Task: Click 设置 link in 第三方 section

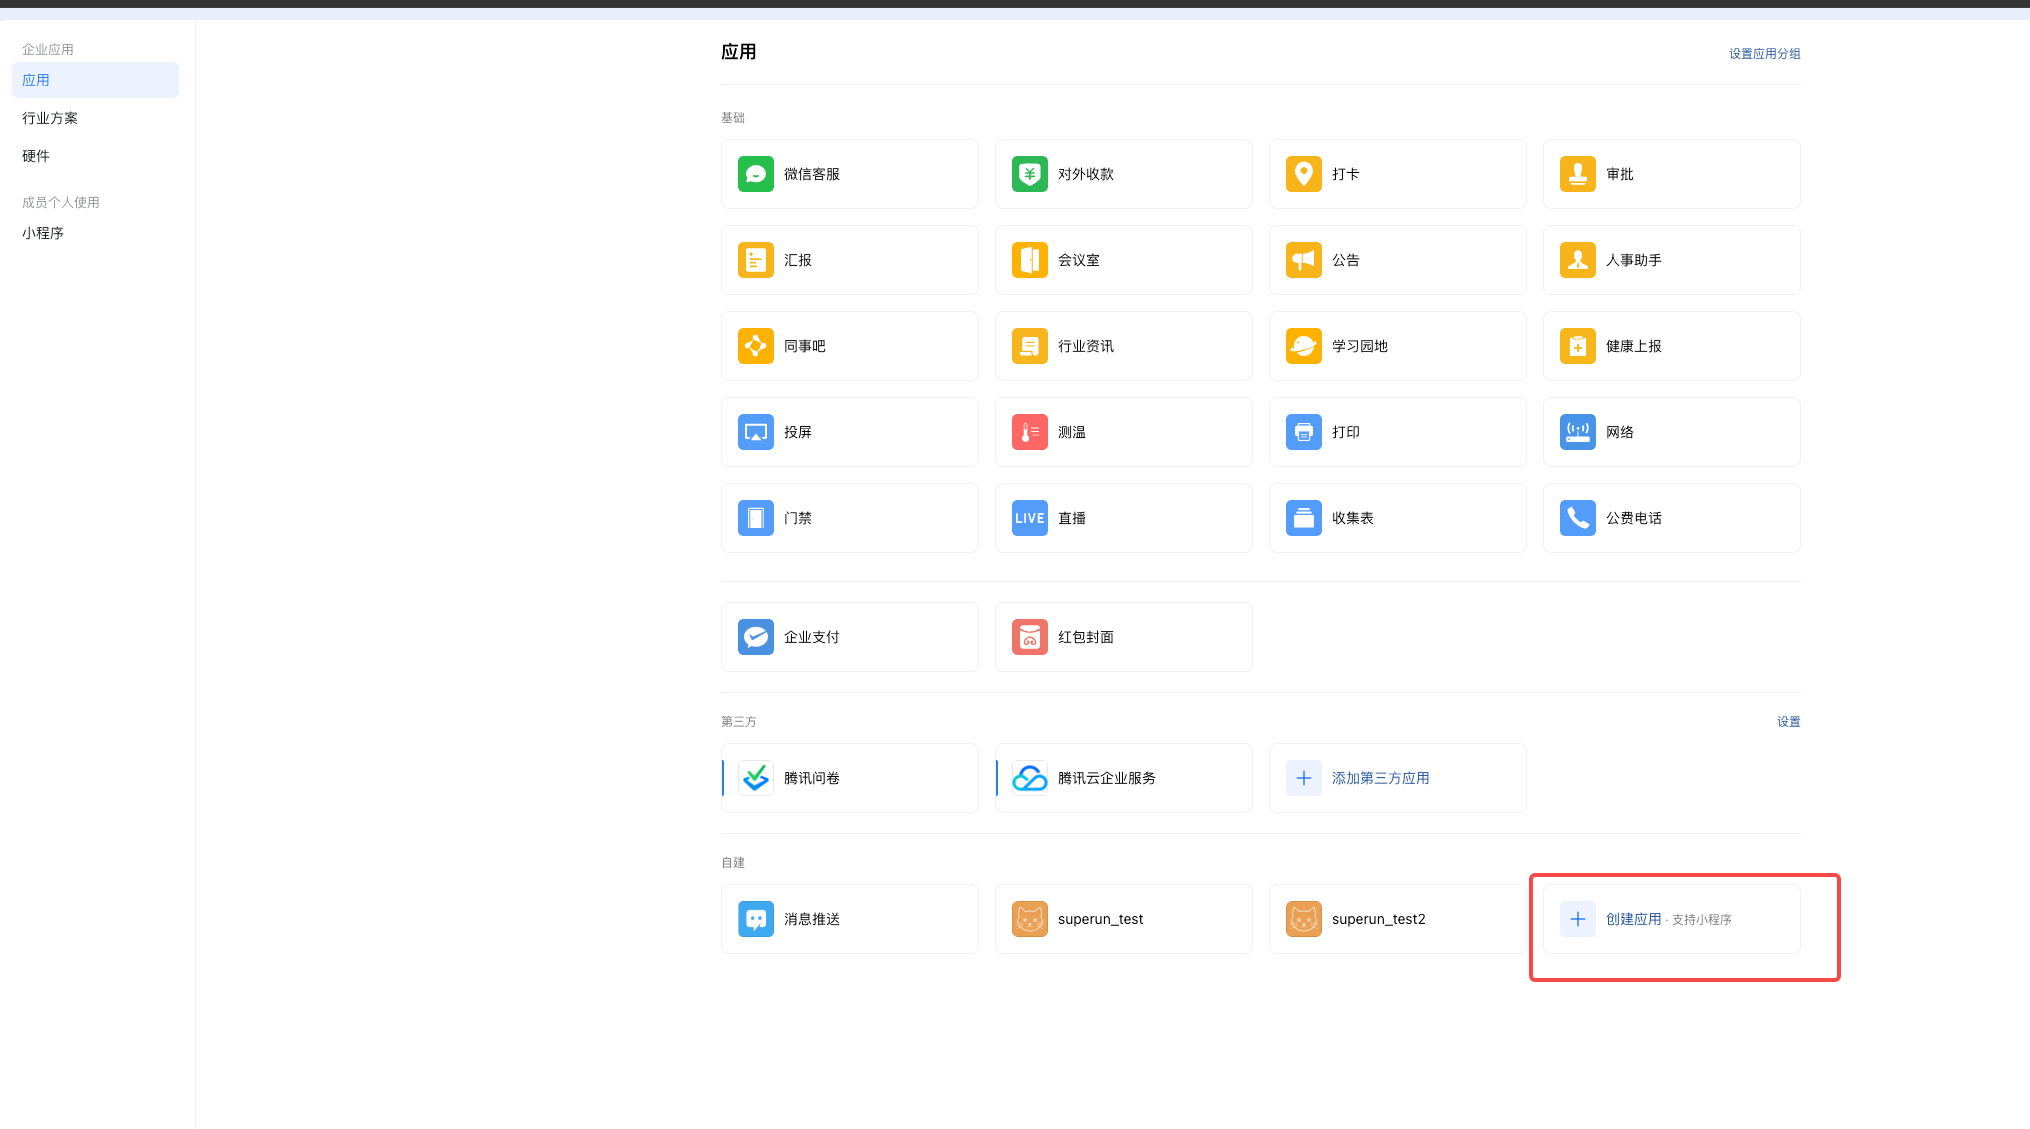Action: click(x=1788, y=722)
